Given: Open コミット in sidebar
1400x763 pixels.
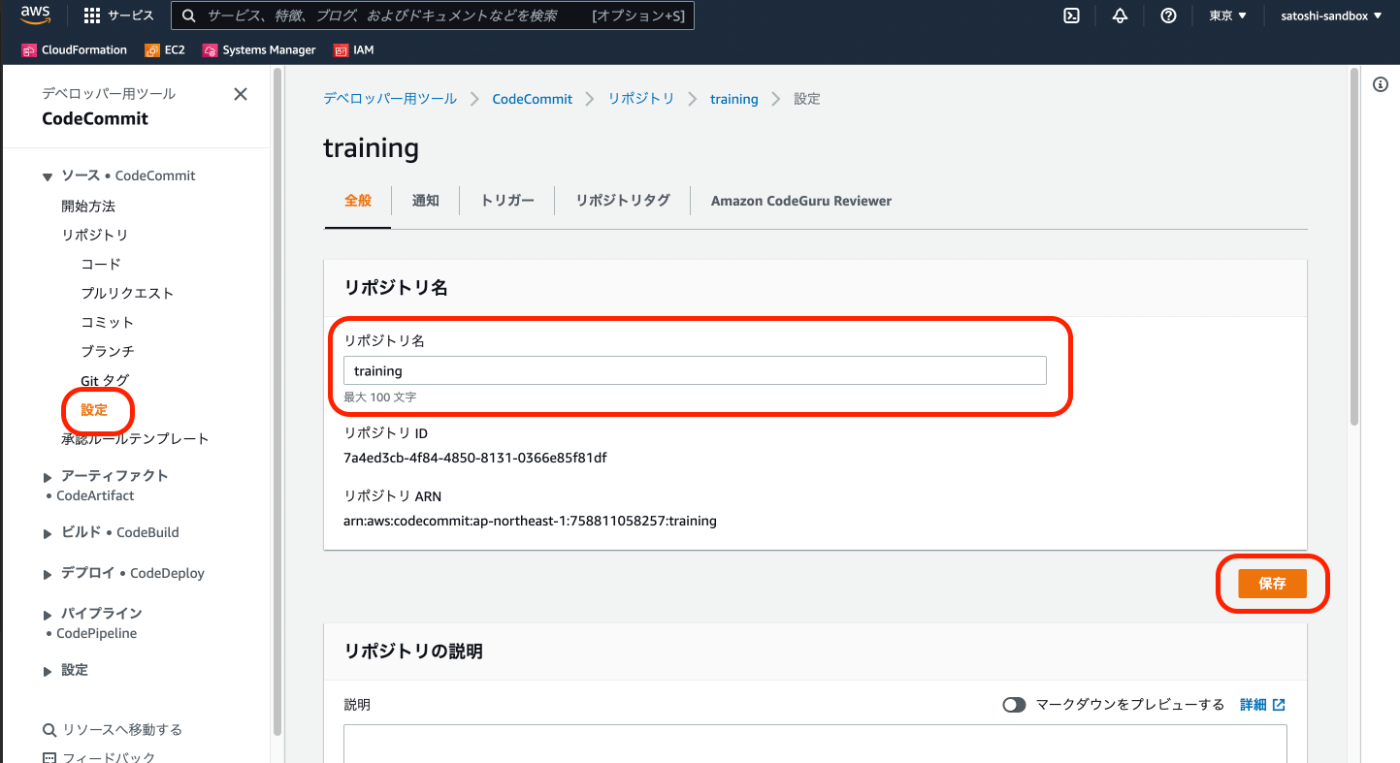Looking at the screenshot, I should [107, 322].
